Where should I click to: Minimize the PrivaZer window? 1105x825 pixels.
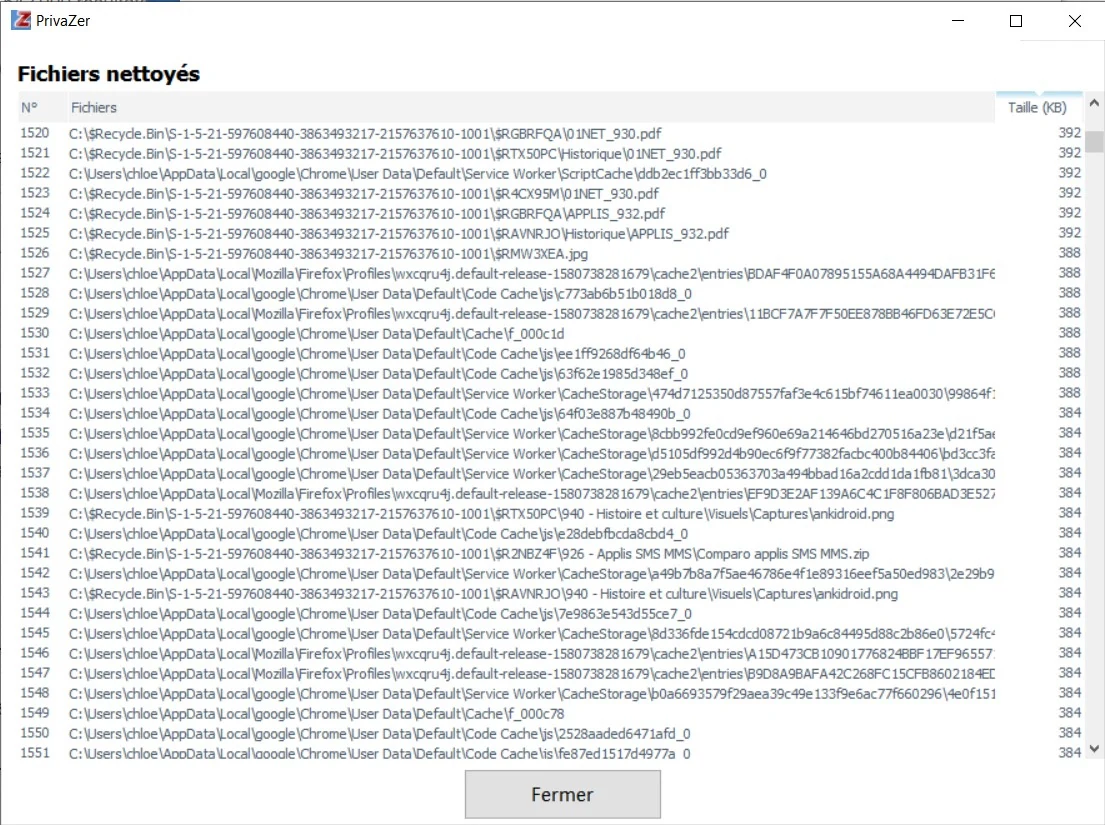[x=958, y=21]
